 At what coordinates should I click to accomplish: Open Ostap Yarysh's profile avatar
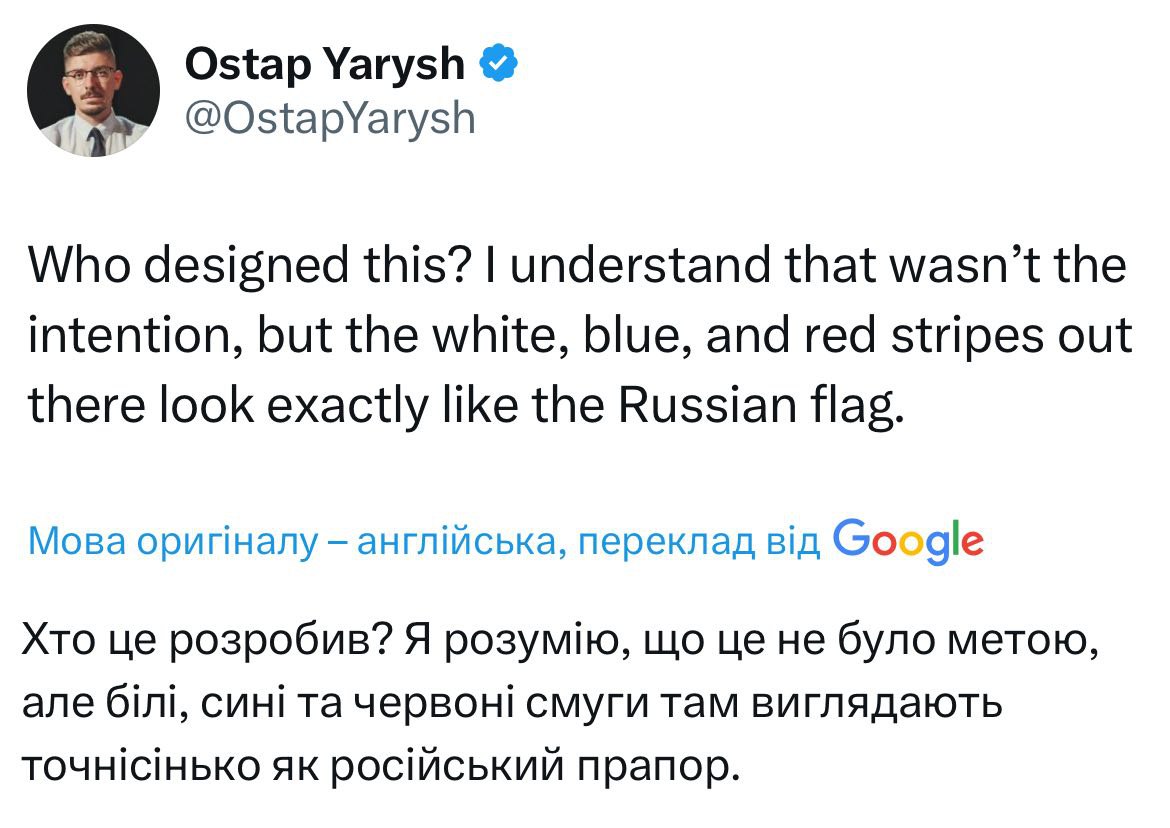tap(92, 90)
